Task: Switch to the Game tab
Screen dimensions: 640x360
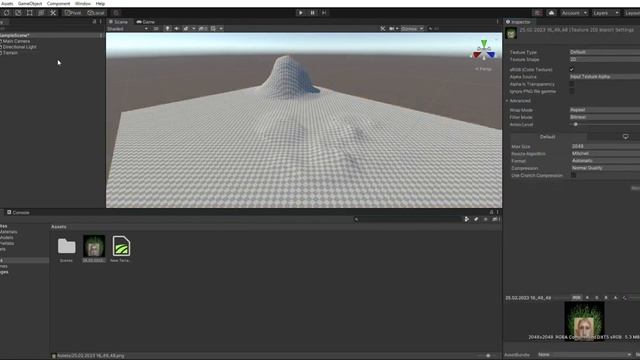Action: (146, 22)
